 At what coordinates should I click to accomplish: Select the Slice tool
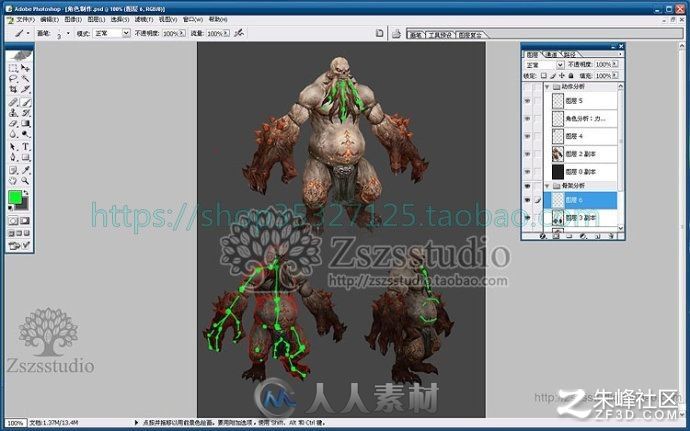click(x=26, y=89)
